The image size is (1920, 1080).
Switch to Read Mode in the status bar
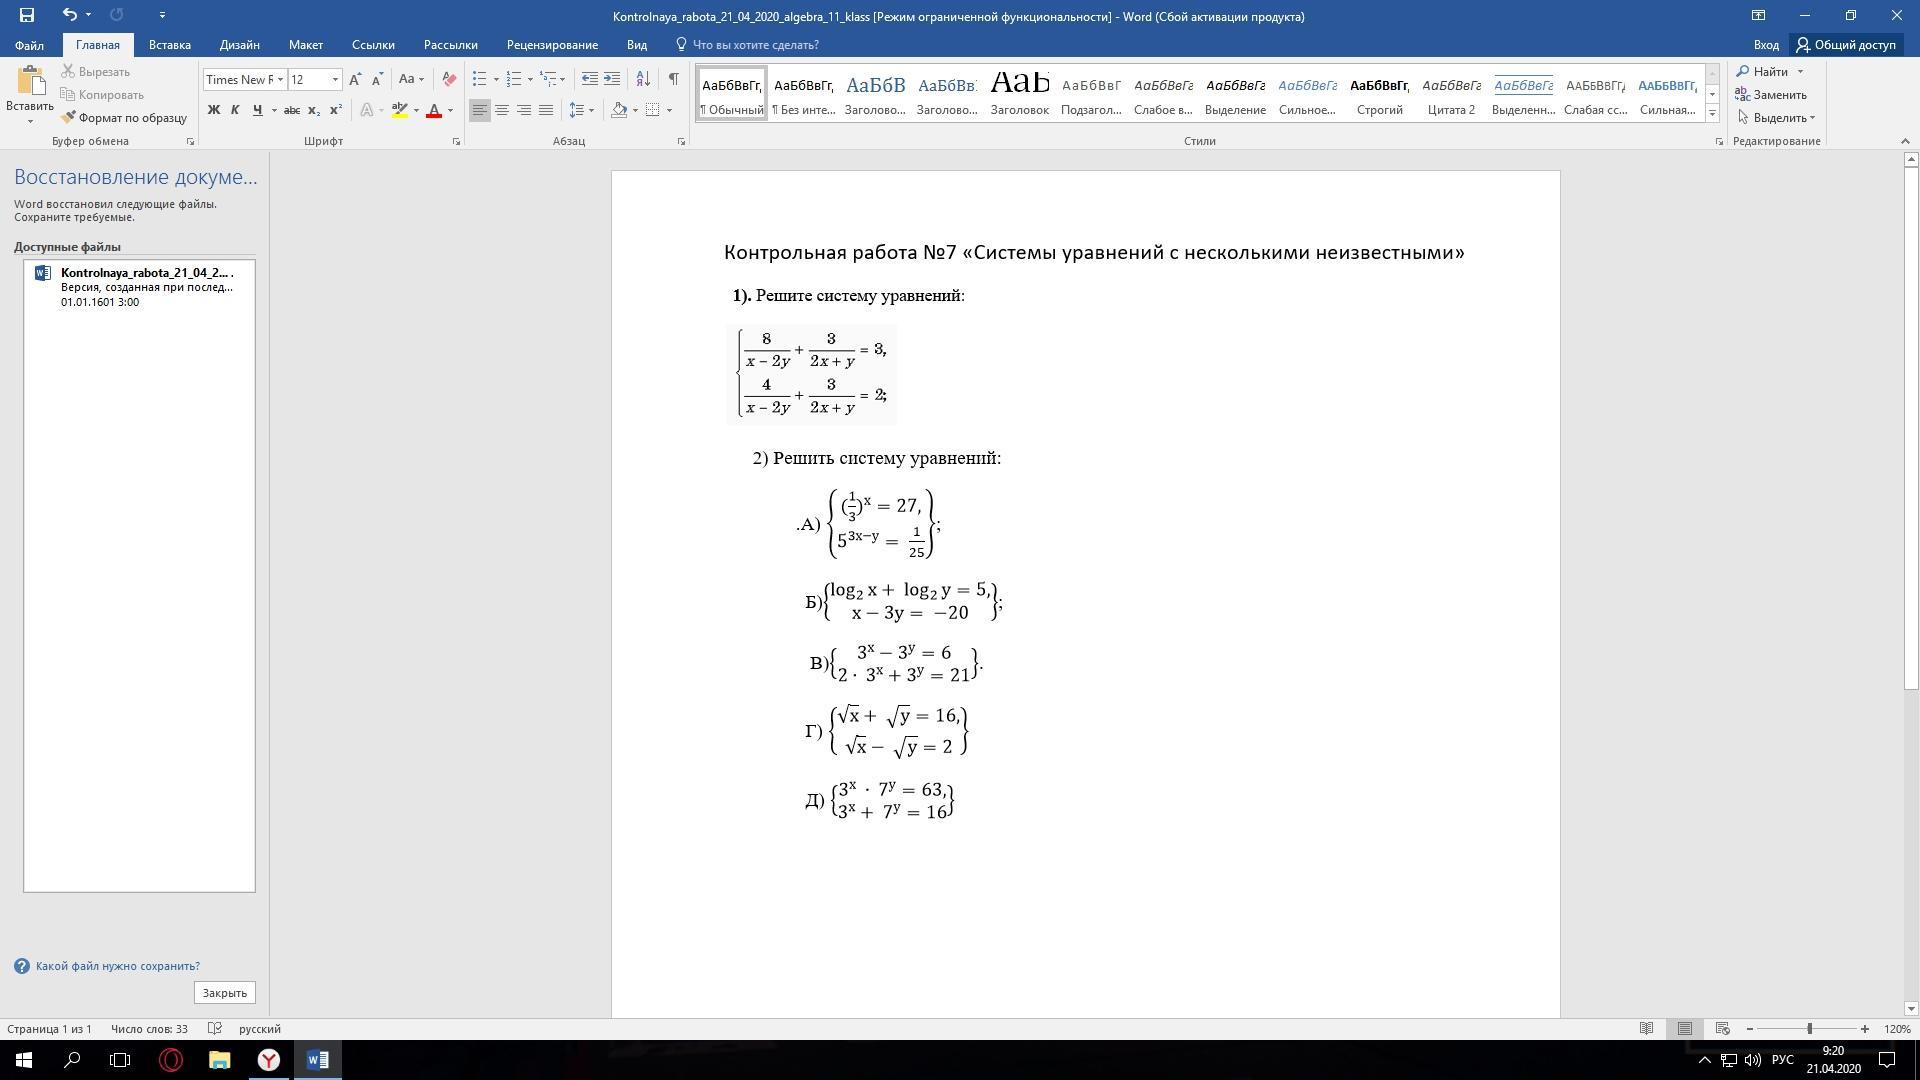point(1646,1029)
